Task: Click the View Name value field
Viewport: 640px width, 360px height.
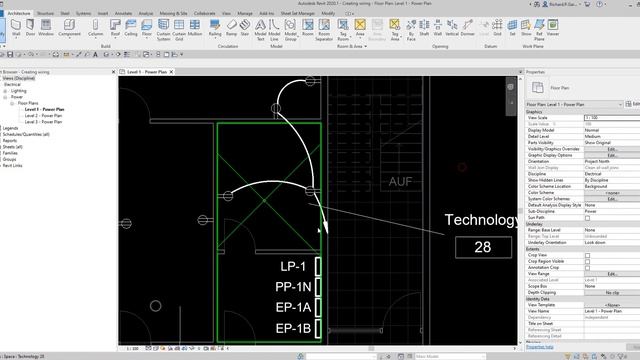Action: click(612, 311)
